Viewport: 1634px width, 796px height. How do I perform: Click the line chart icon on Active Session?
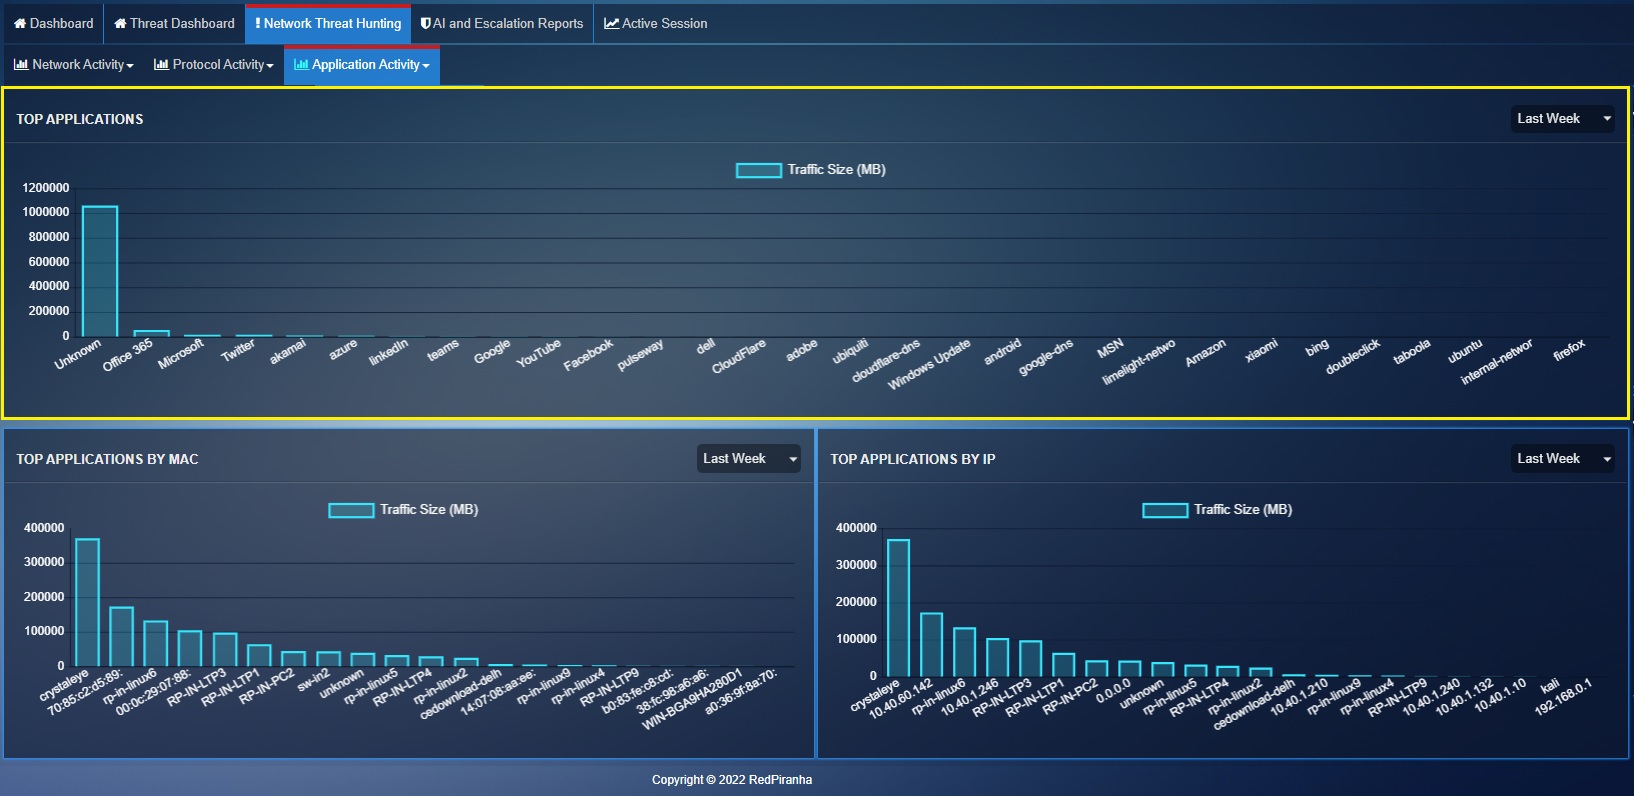[x=611, y=23]
